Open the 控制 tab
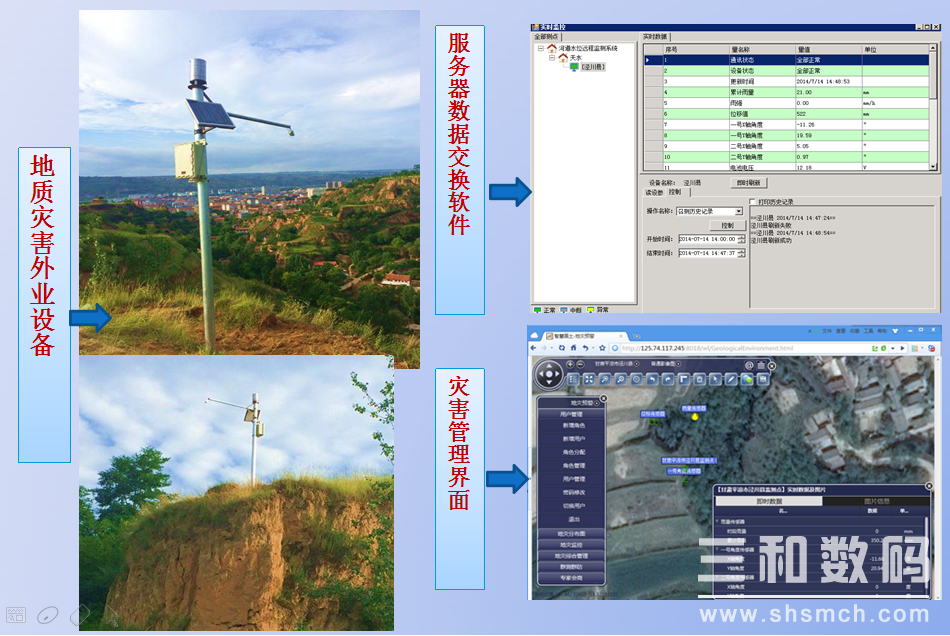The height and width of the screenshot is (636, 950). tap(675, 192)
